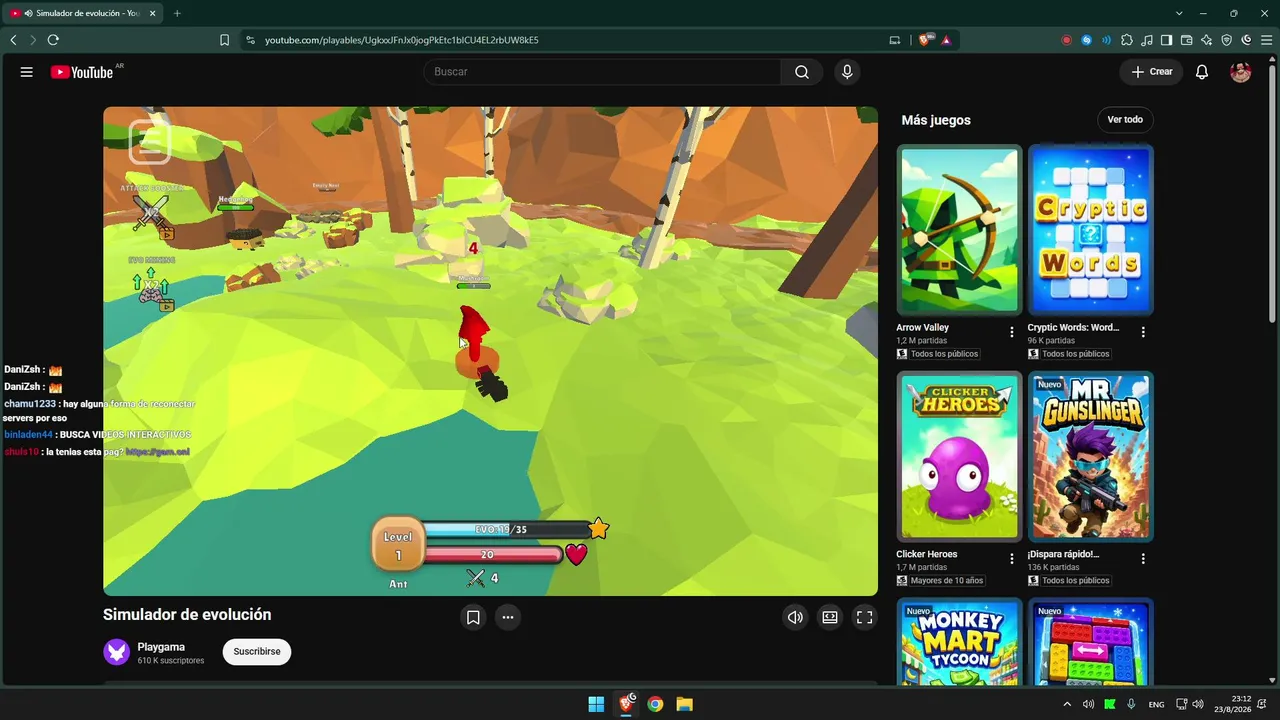Click the red health bar
The height and width of the screenshot is (720, 1280).
493,554
